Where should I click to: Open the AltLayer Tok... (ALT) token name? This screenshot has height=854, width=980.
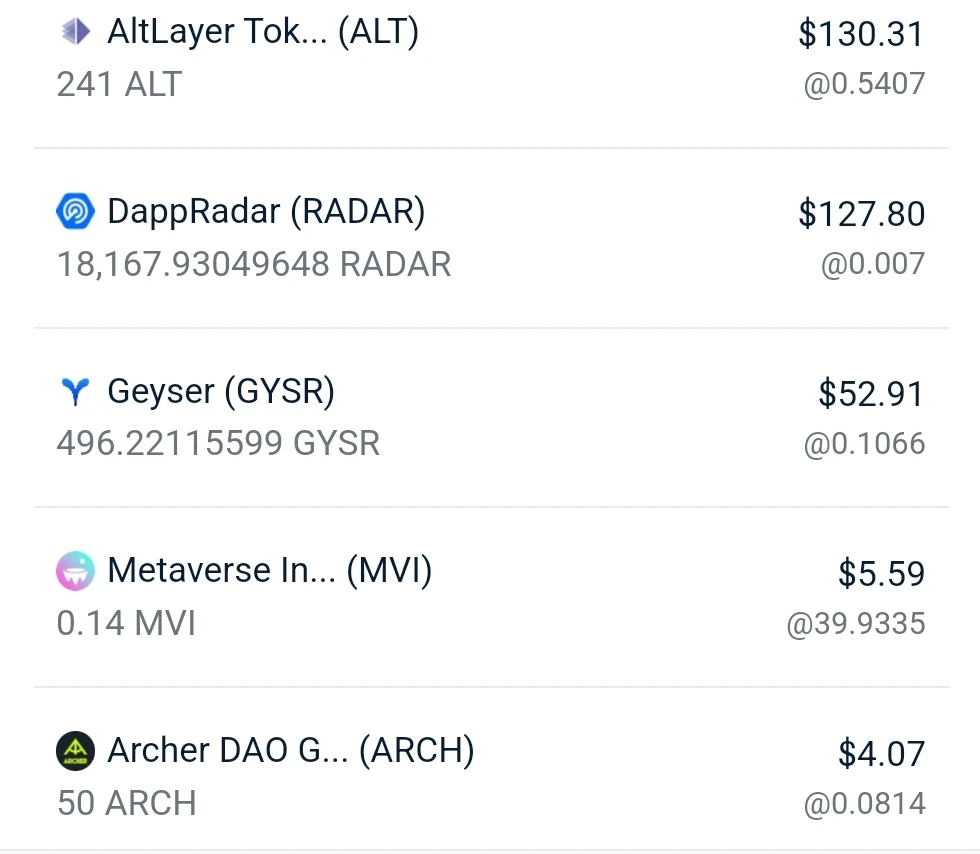coord(263,32)
